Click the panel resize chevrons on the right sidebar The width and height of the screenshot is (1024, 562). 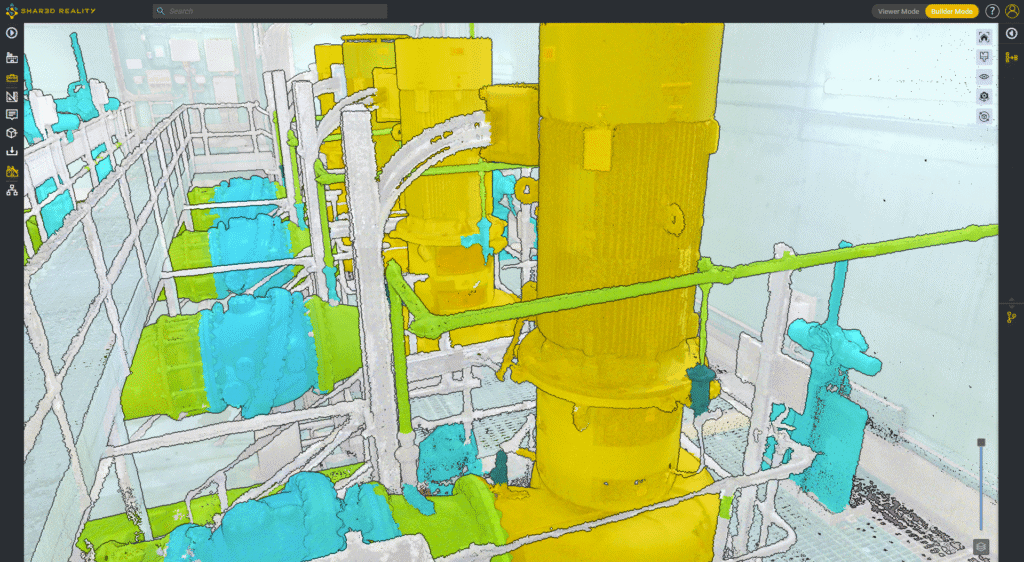tap(1011, 300)
